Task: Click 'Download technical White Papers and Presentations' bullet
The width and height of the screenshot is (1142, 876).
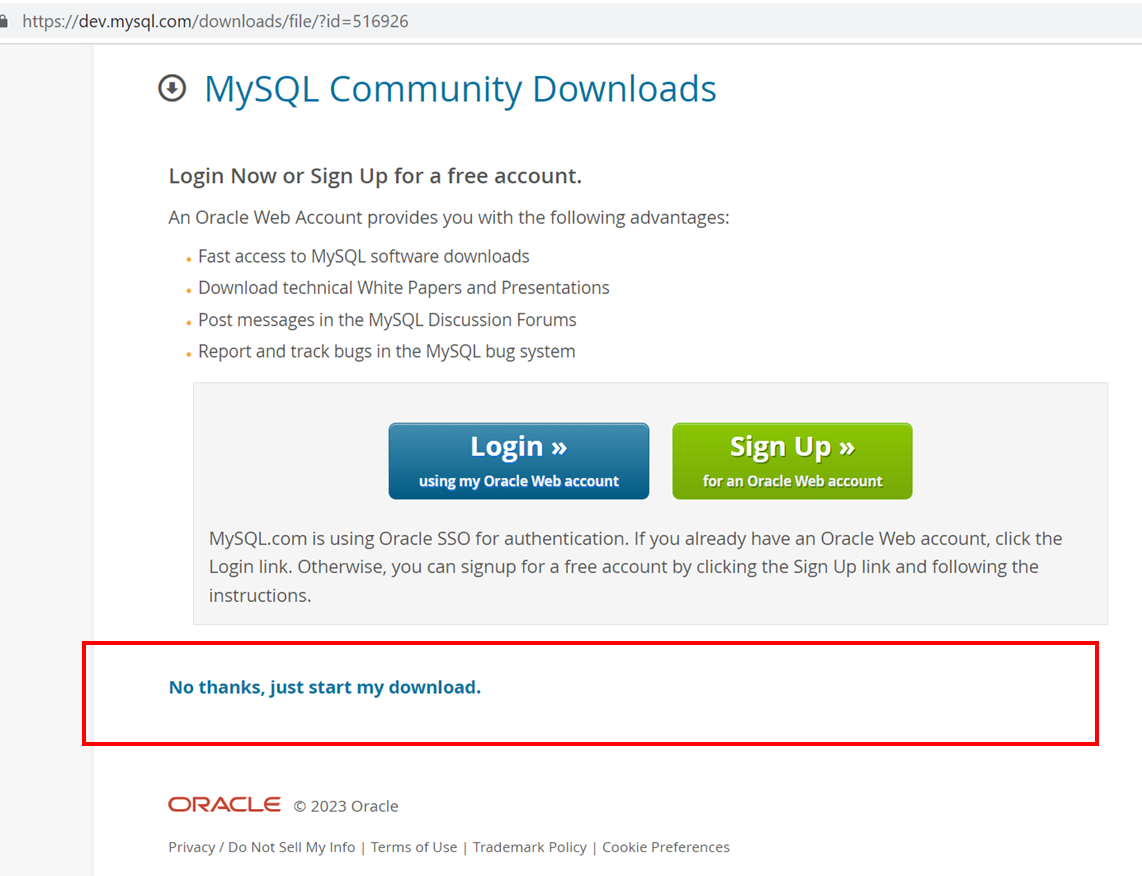Action: point(403,288)
